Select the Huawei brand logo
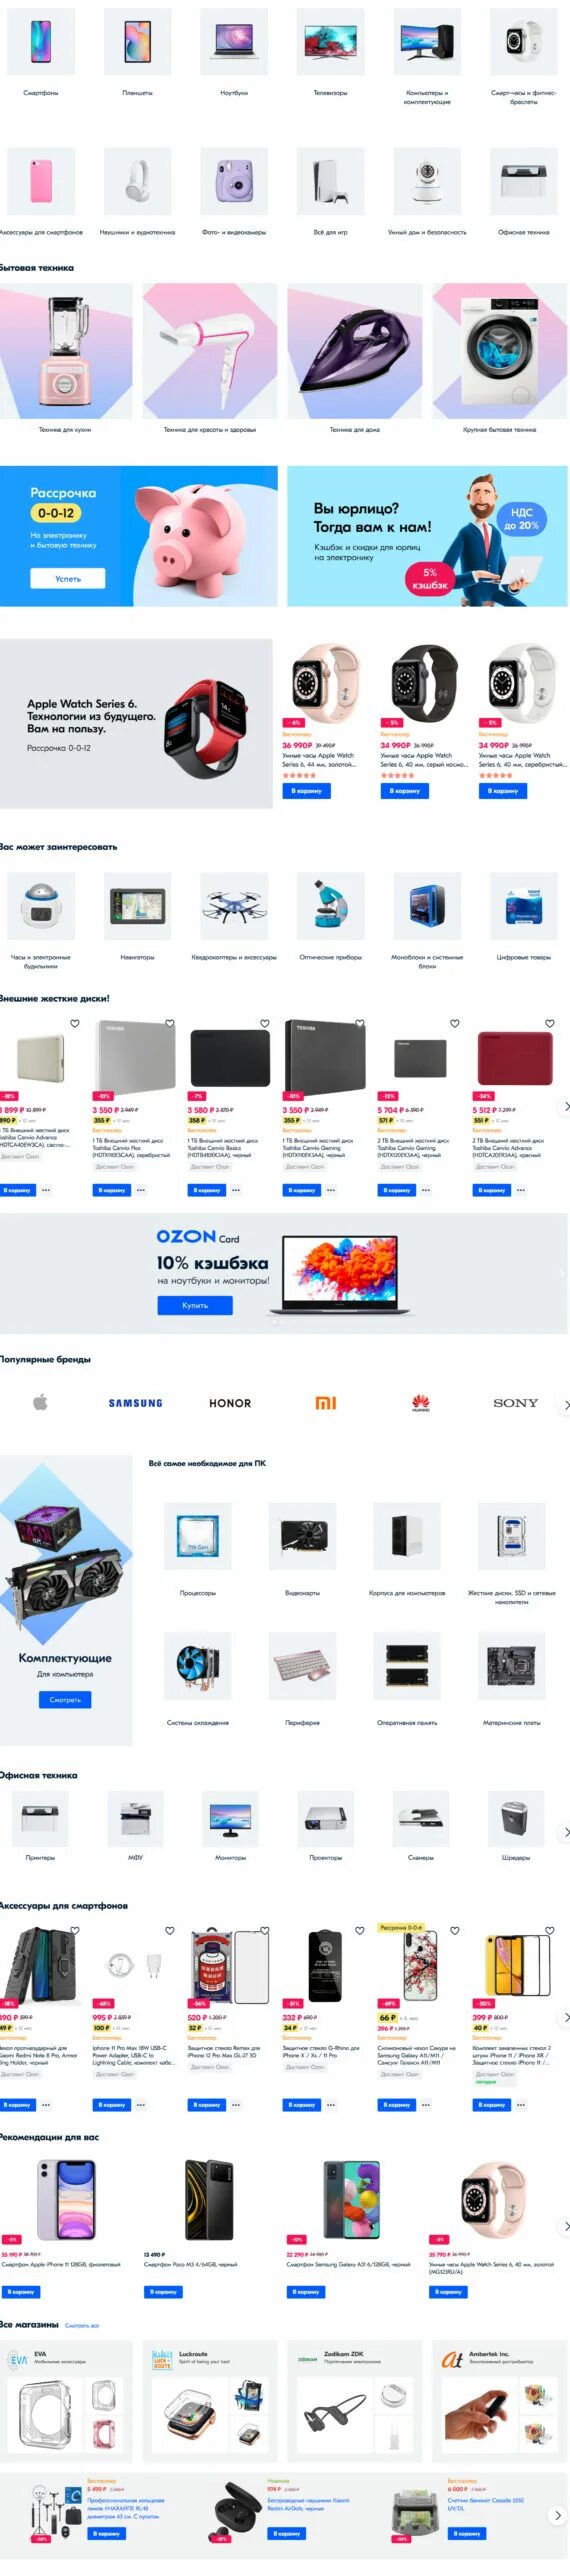 tap(420, 1403)
